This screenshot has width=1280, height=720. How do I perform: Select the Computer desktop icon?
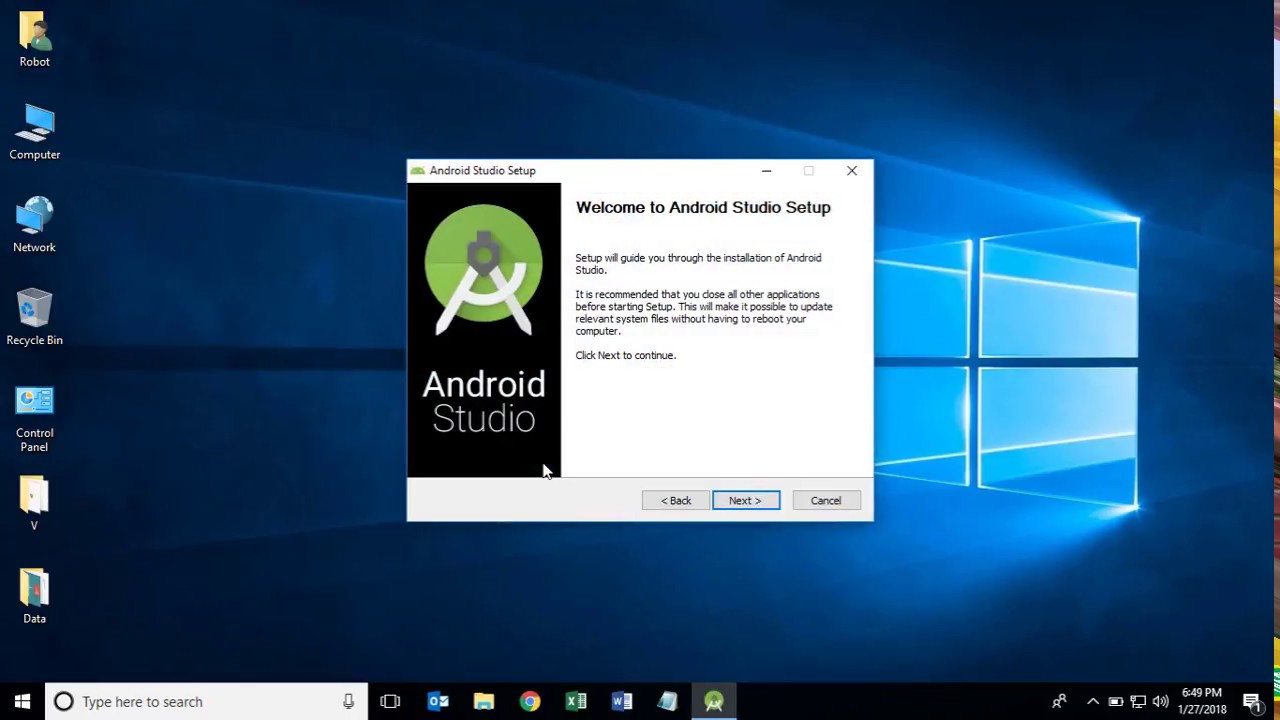click(35, 132)
